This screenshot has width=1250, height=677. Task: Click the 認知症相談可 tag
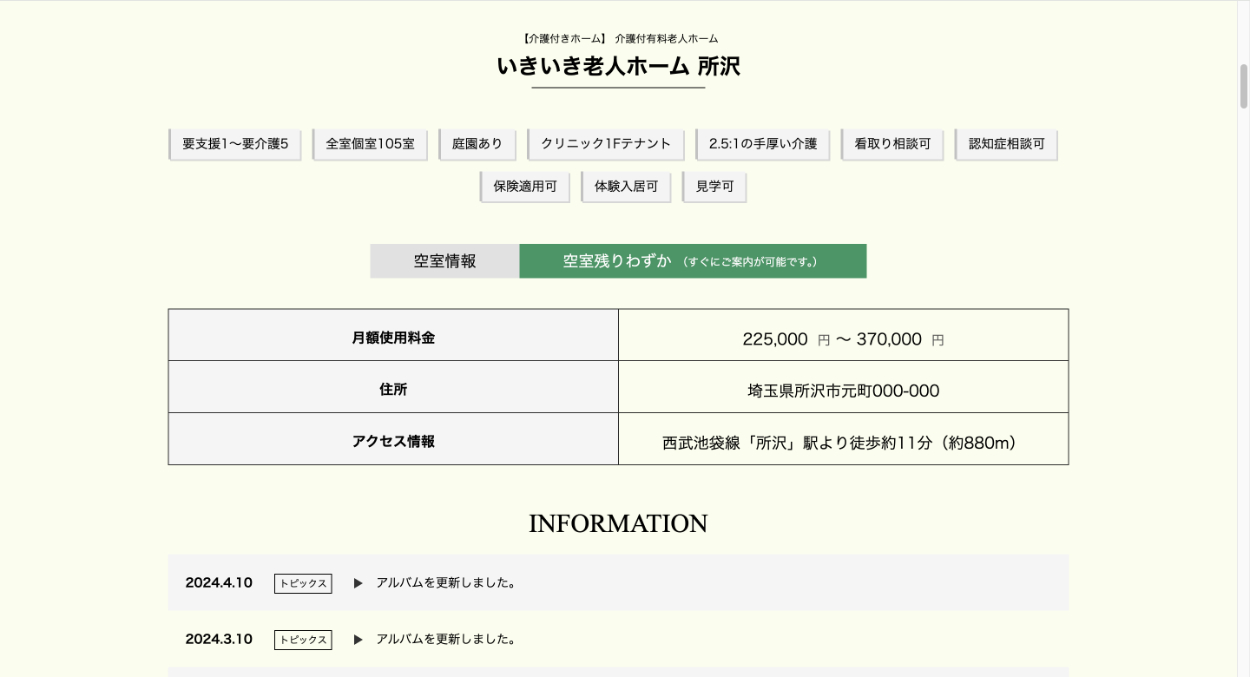click(x=1006, y=144)
